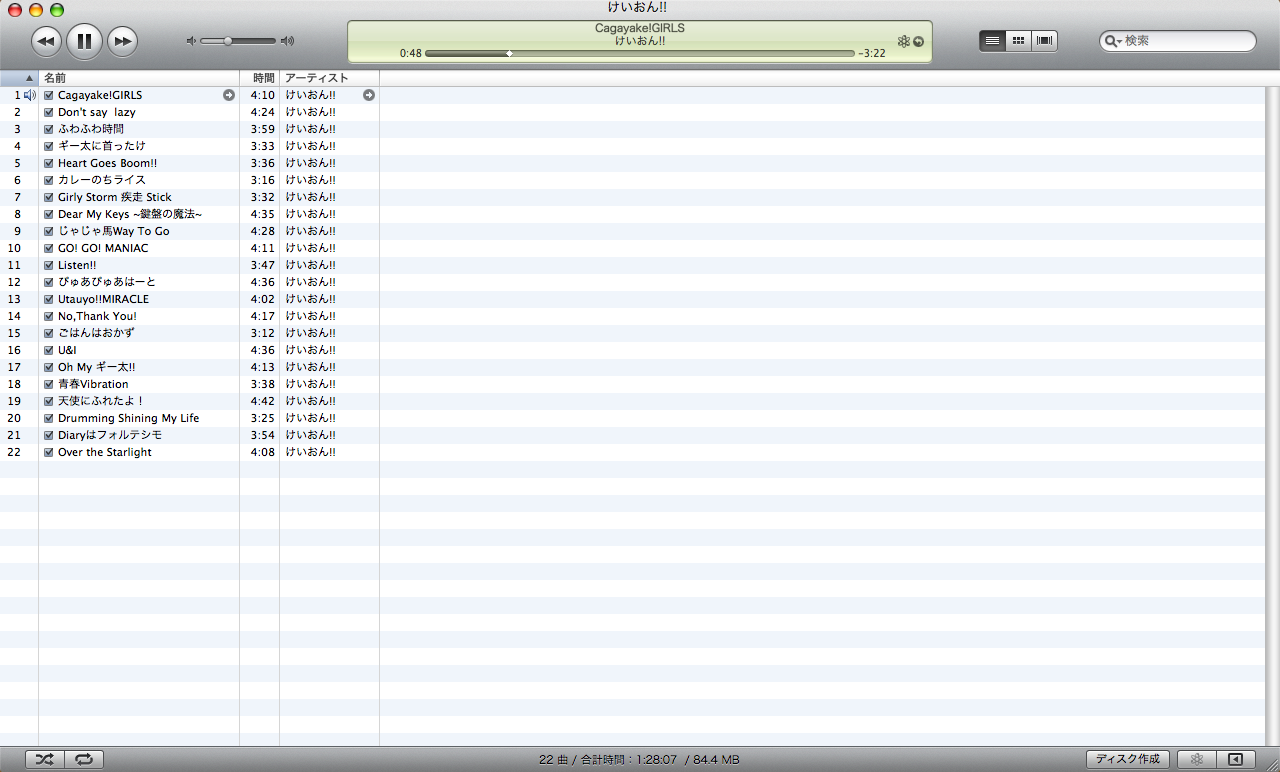Select the track Dear My Keys ~鍵盤の魔法~
This screenshot has height=772, width=1280.
130,214
